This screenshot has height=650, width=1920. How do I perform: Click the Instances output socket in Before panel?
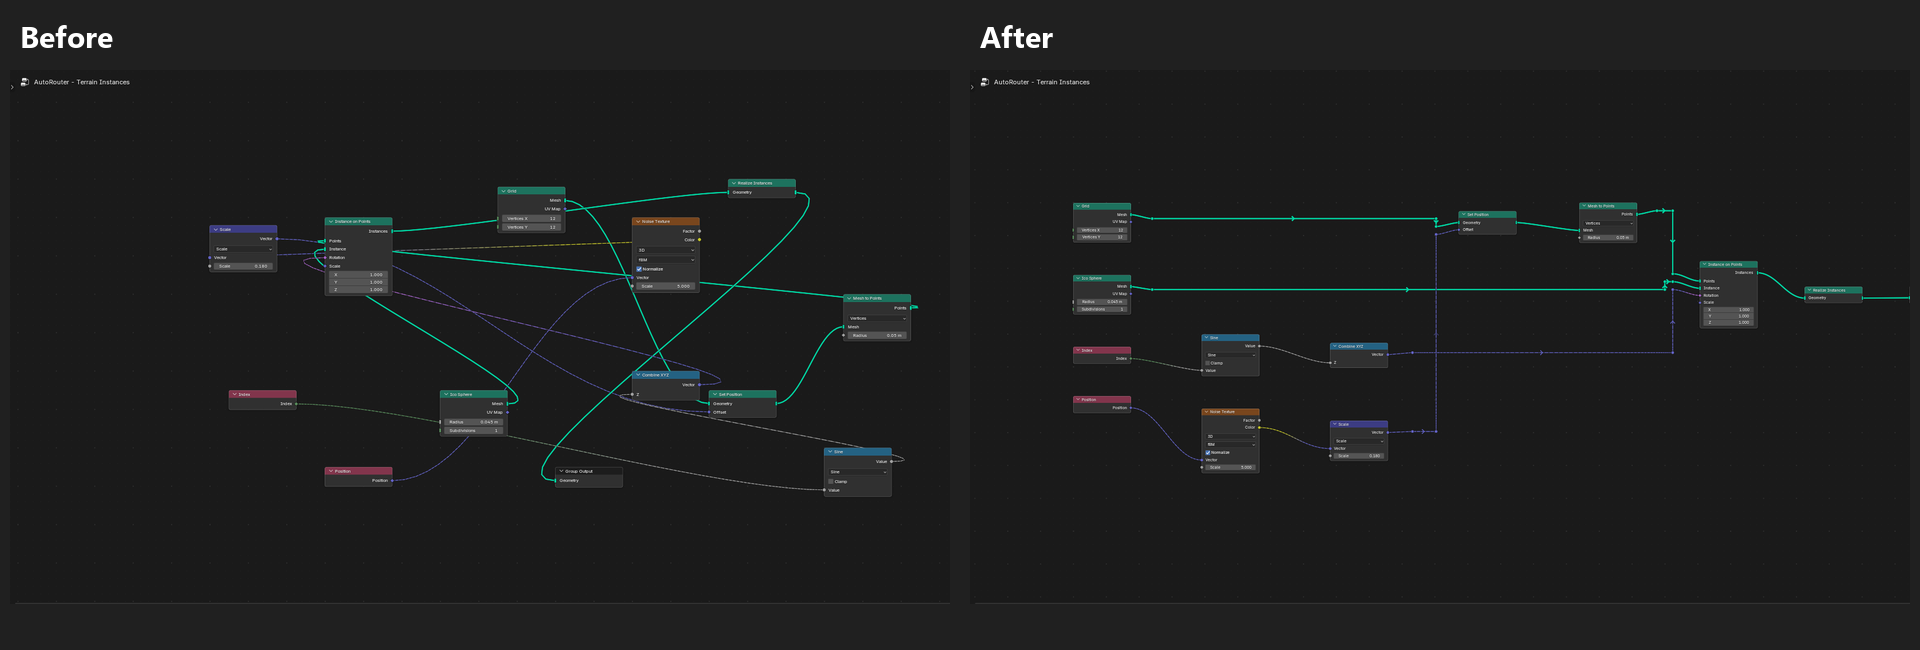[x=392, y=231]
